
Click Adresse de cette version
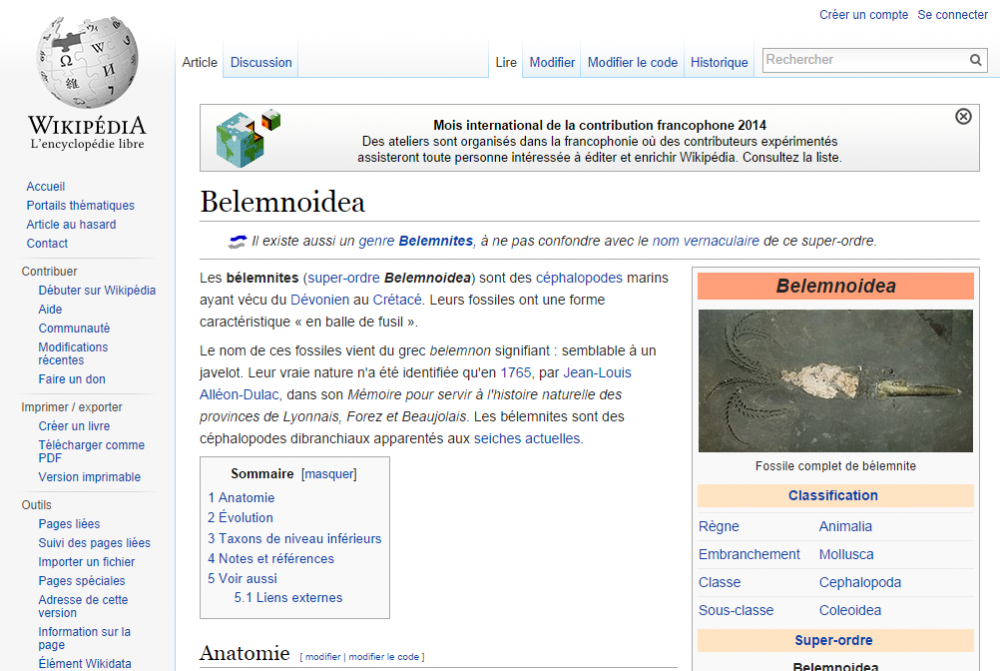point(83,607)
